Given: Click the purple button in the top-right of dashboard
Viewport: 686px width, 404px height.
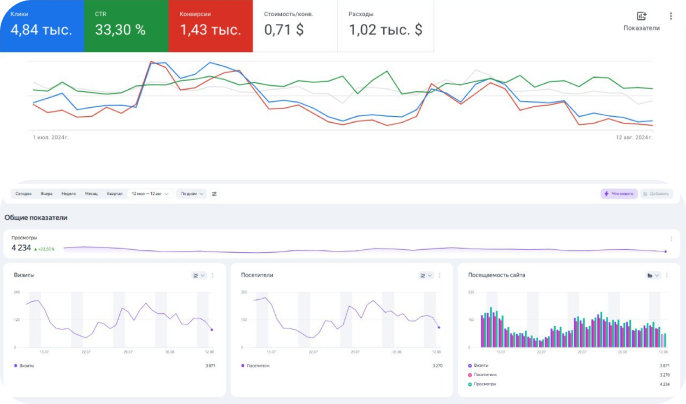Looking at the screenshot, I should tap(618, 193).
